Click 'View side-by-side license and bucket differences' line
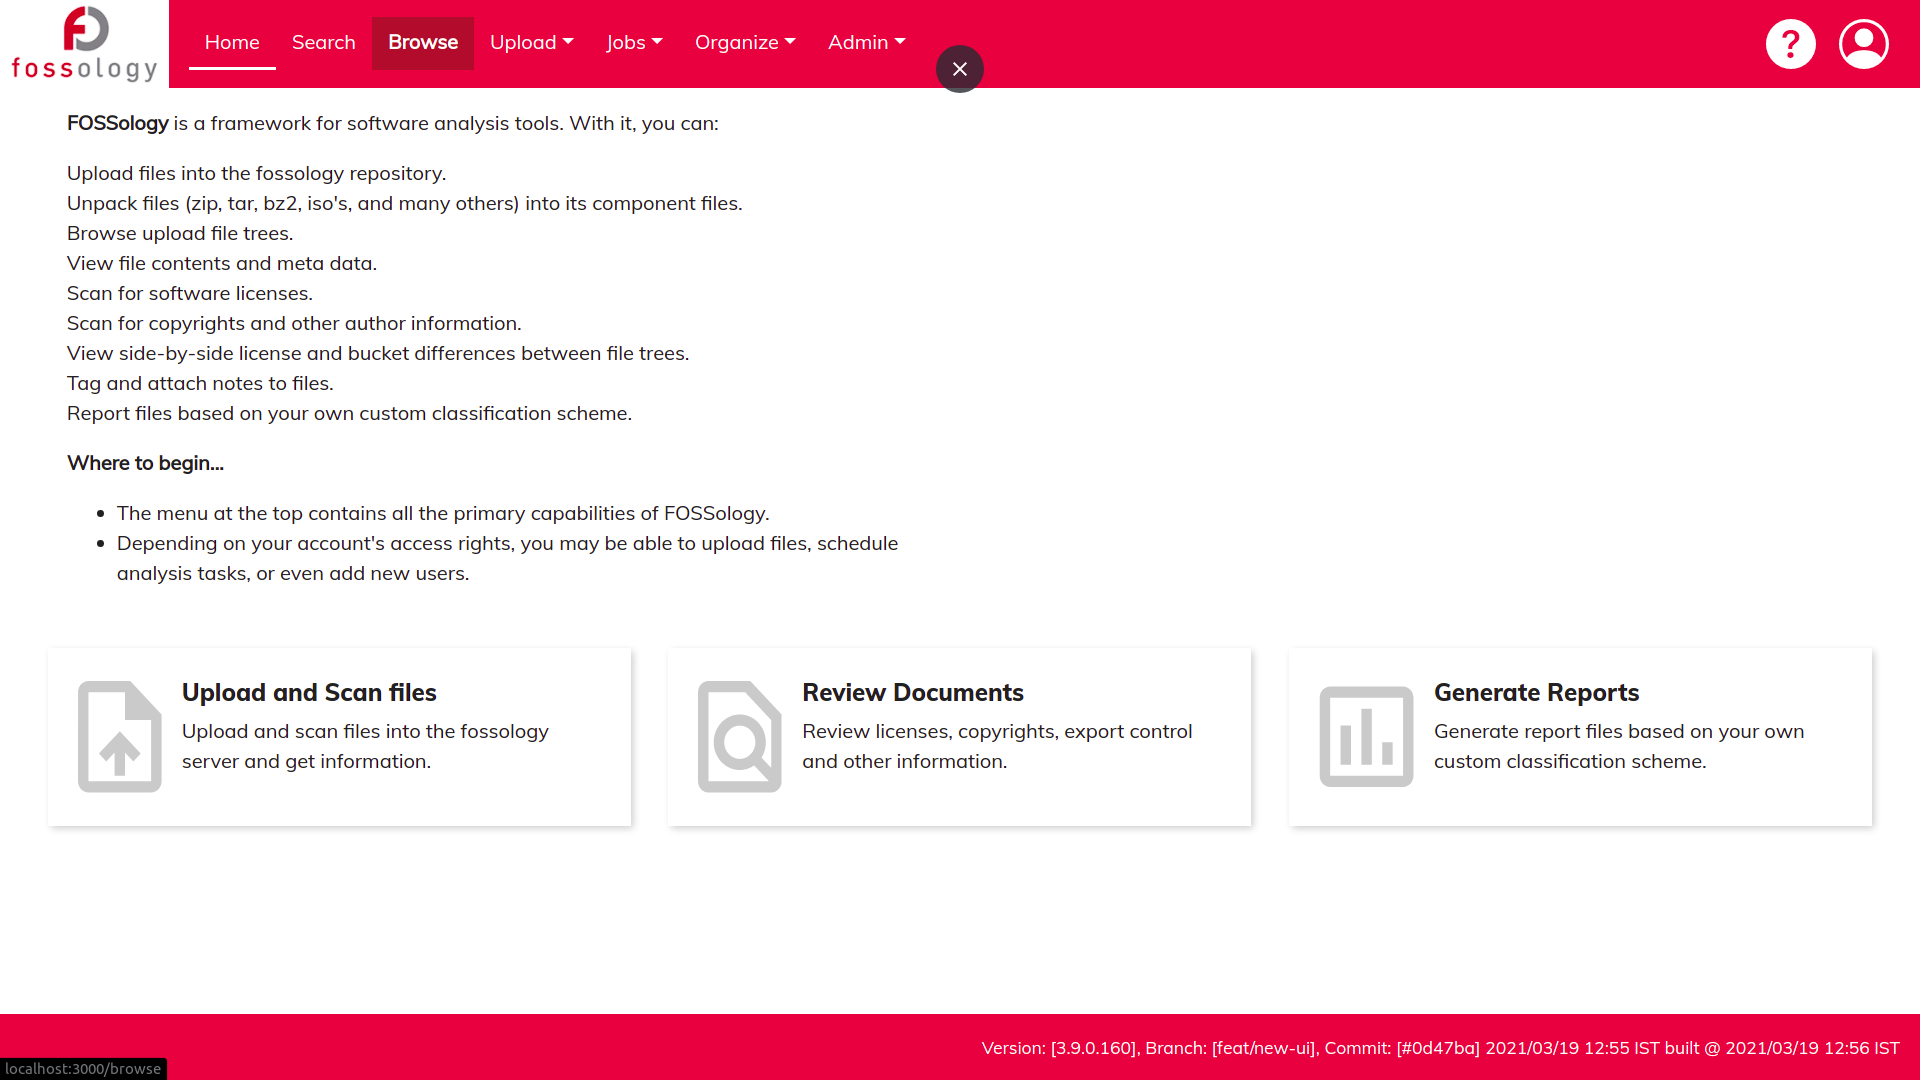The image size is (1920, 1080). click(378, 353)
